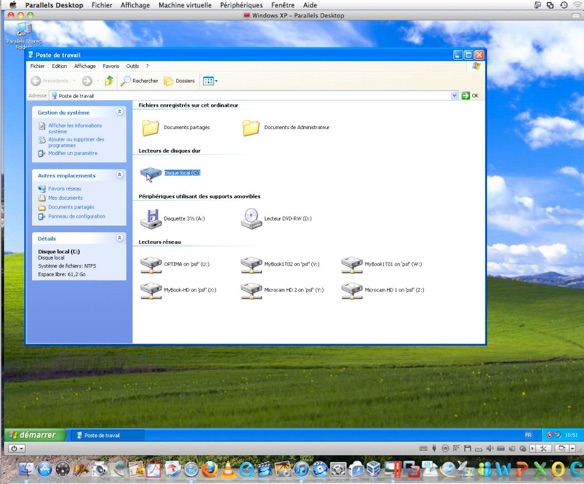Launch VirtualBox cube icon in Dock
This screenshot has width=584, height=484.
coord(374,469)
